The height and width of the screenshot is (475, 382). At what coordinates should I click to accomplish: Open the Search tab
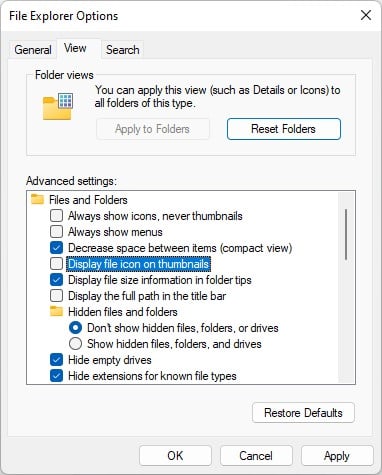coord(123,50)
